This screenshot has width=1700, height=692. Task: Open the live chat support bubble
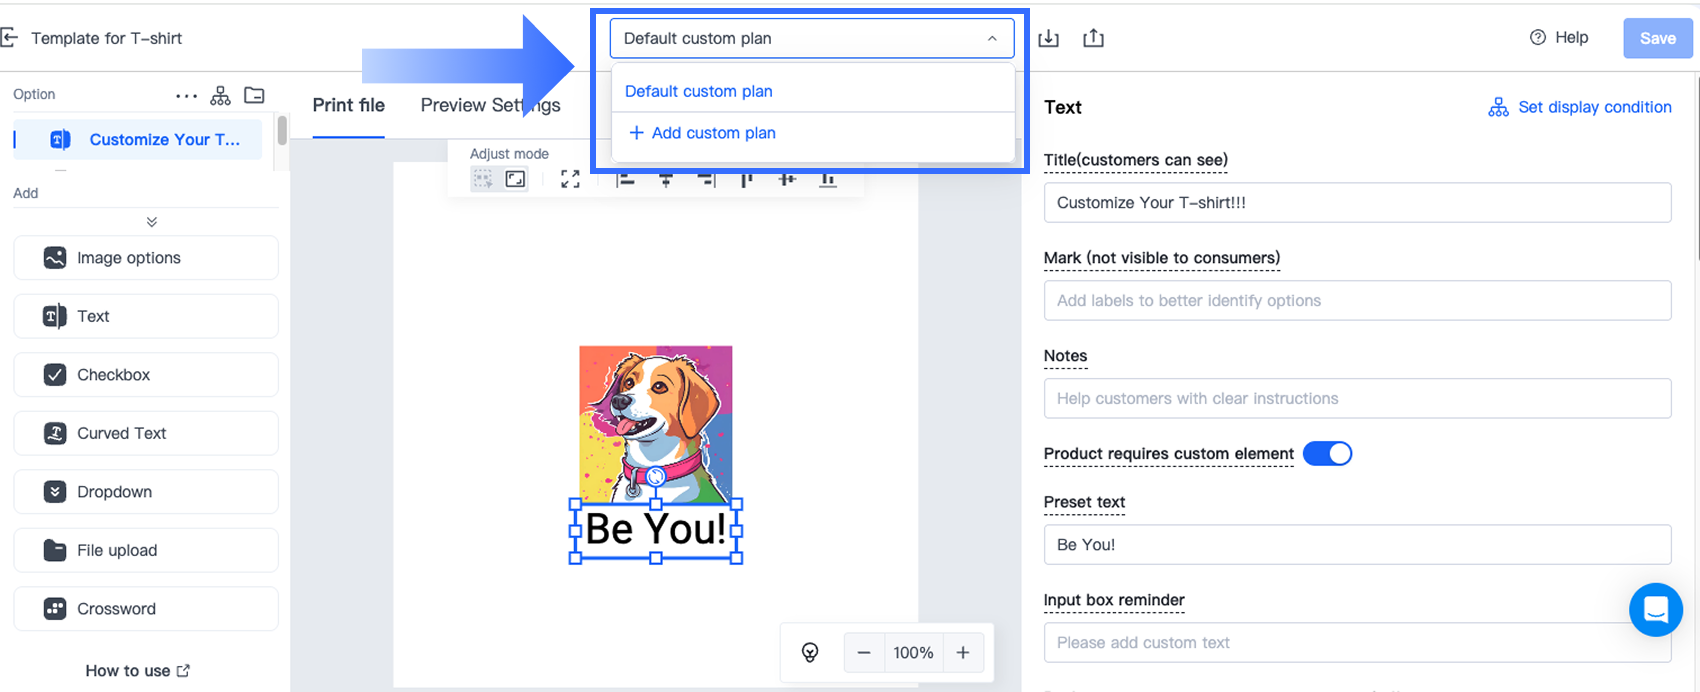pyautogui.click(x=1655, y=609)
